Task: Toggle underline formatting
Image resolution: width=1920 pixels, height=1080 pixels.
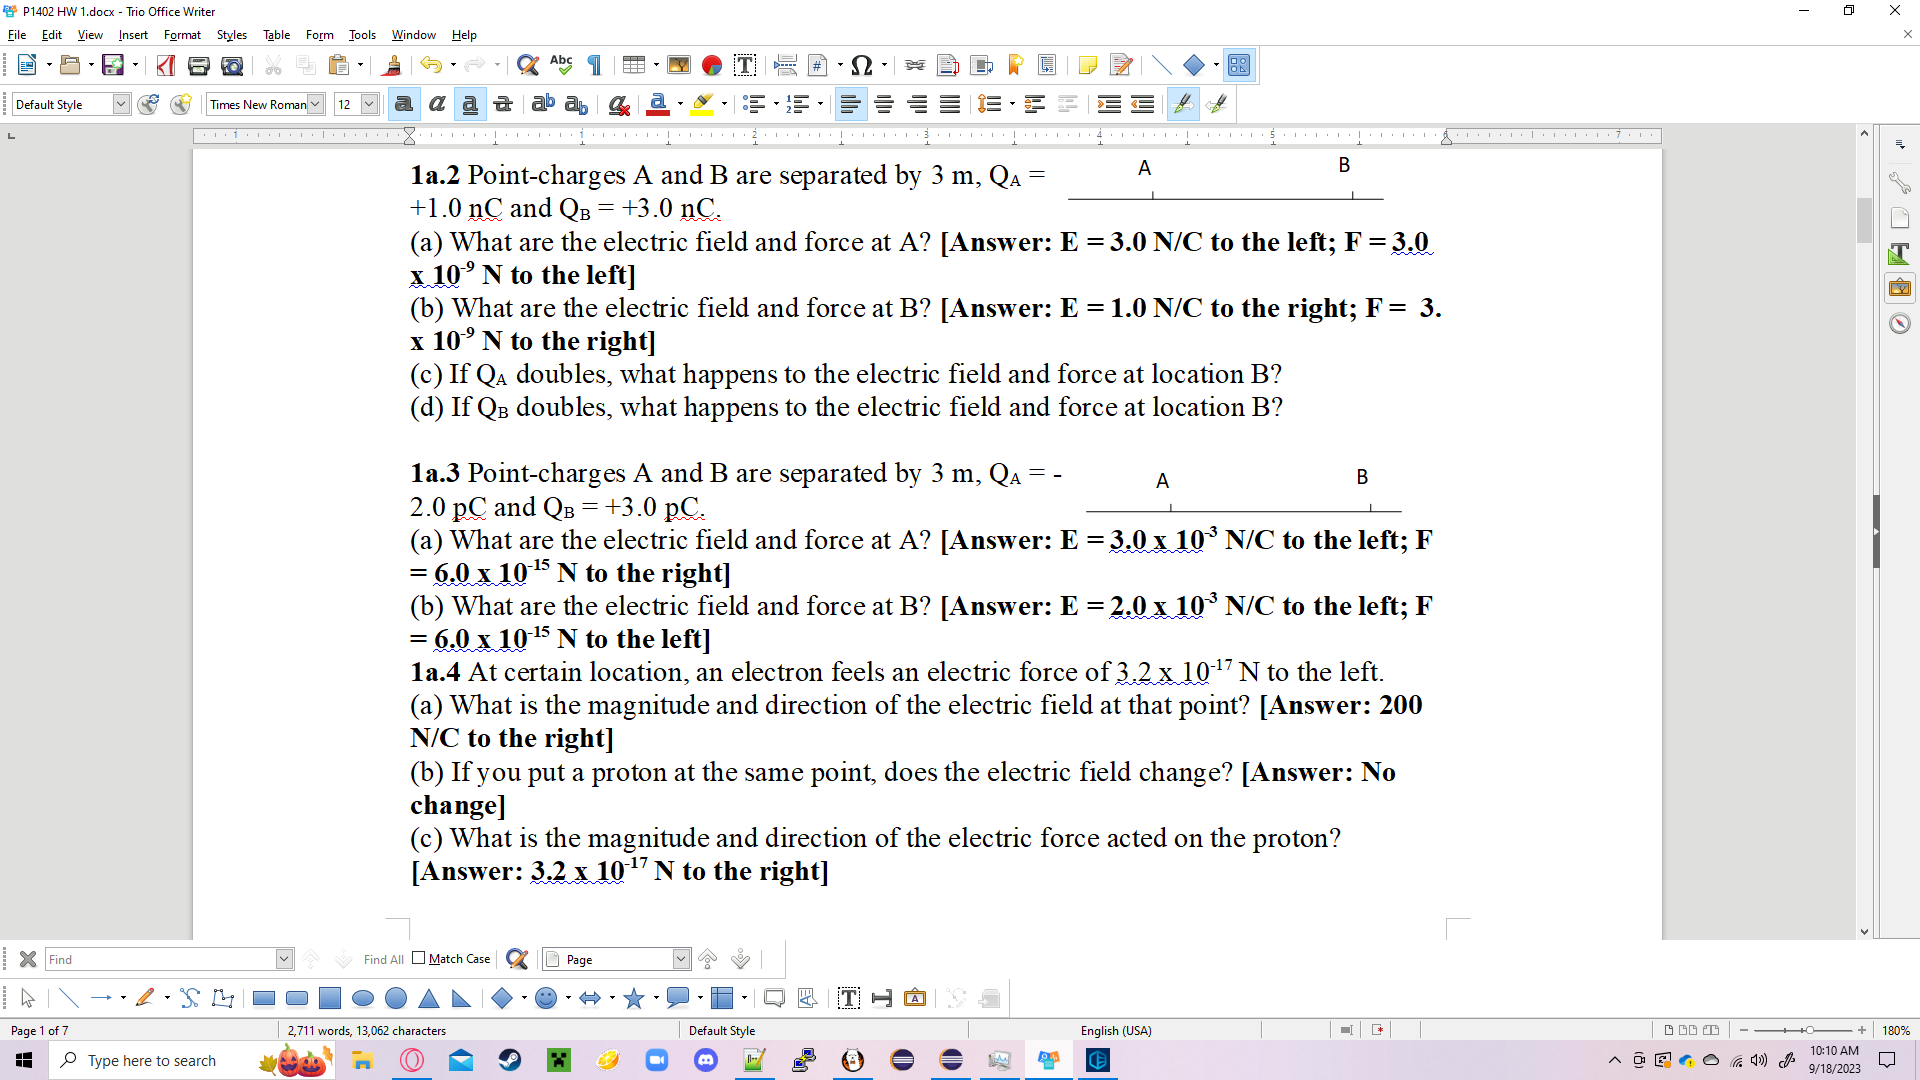Action: point(470,104)
